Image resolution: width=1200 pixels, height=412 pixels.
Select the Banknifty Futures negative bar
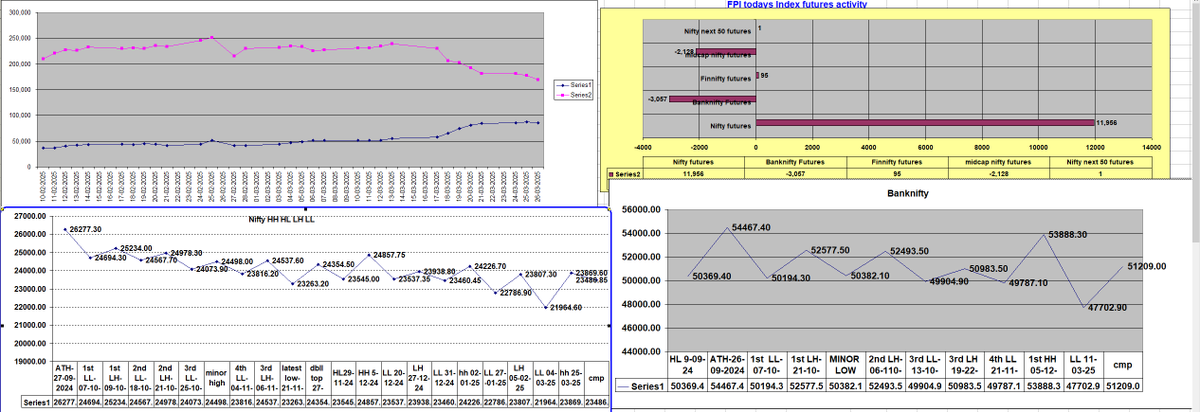712,100
